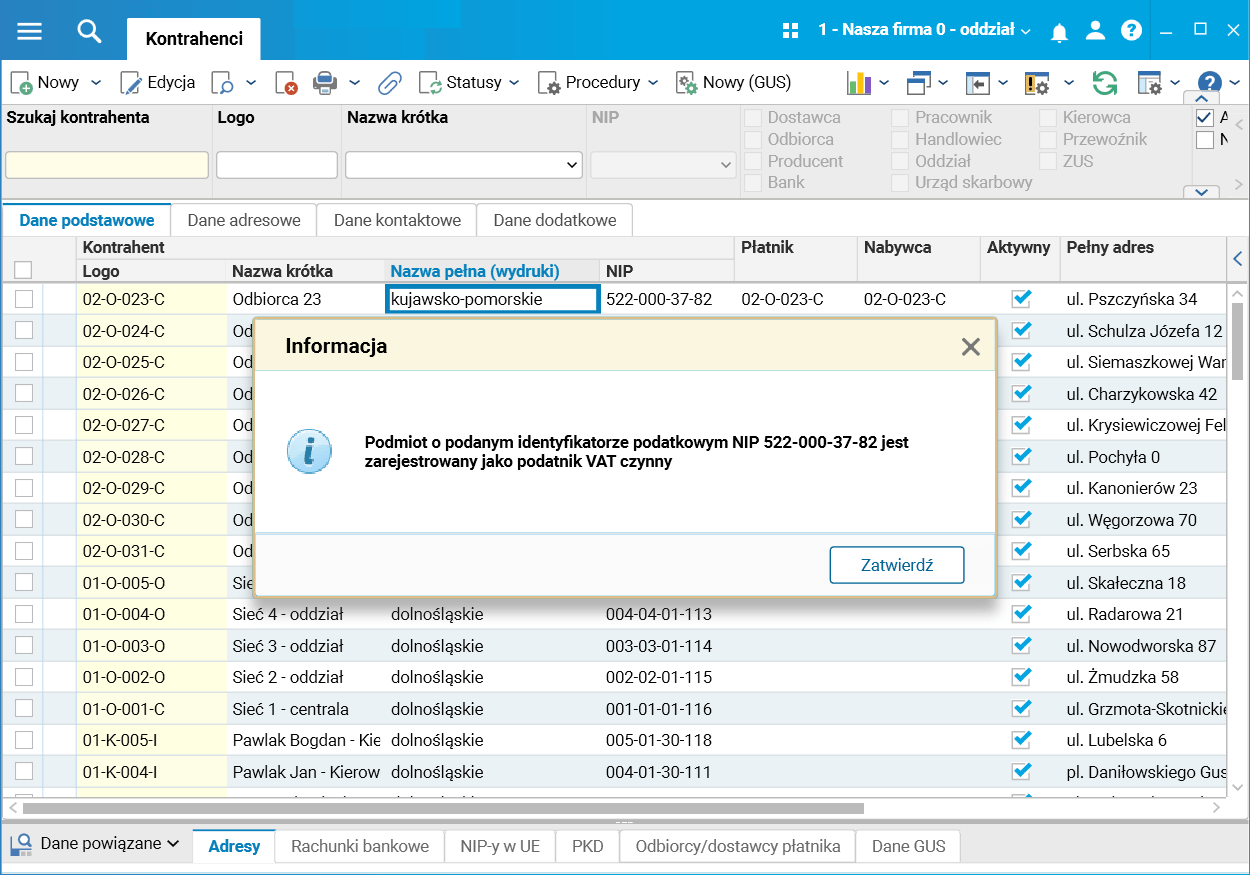Switch to the Dane adresowe tab
1250x875 pixels.
[244, 220]
